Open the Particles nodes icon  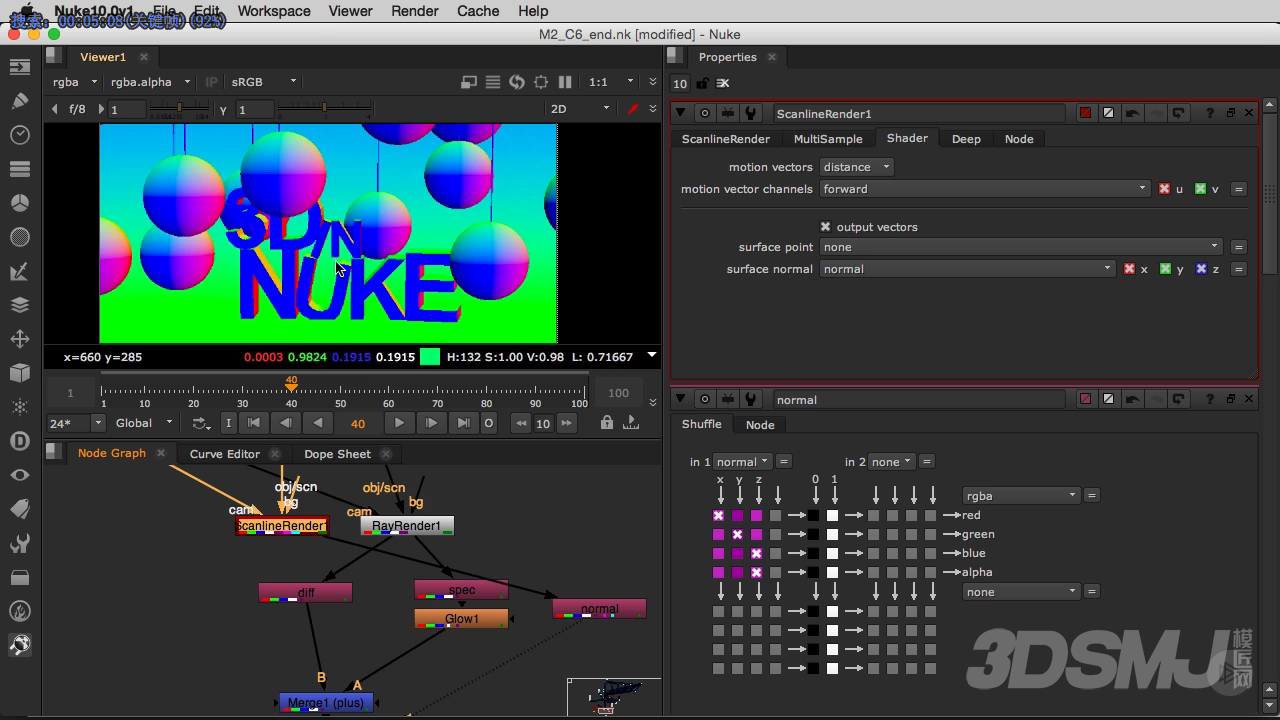pos(19,407)
